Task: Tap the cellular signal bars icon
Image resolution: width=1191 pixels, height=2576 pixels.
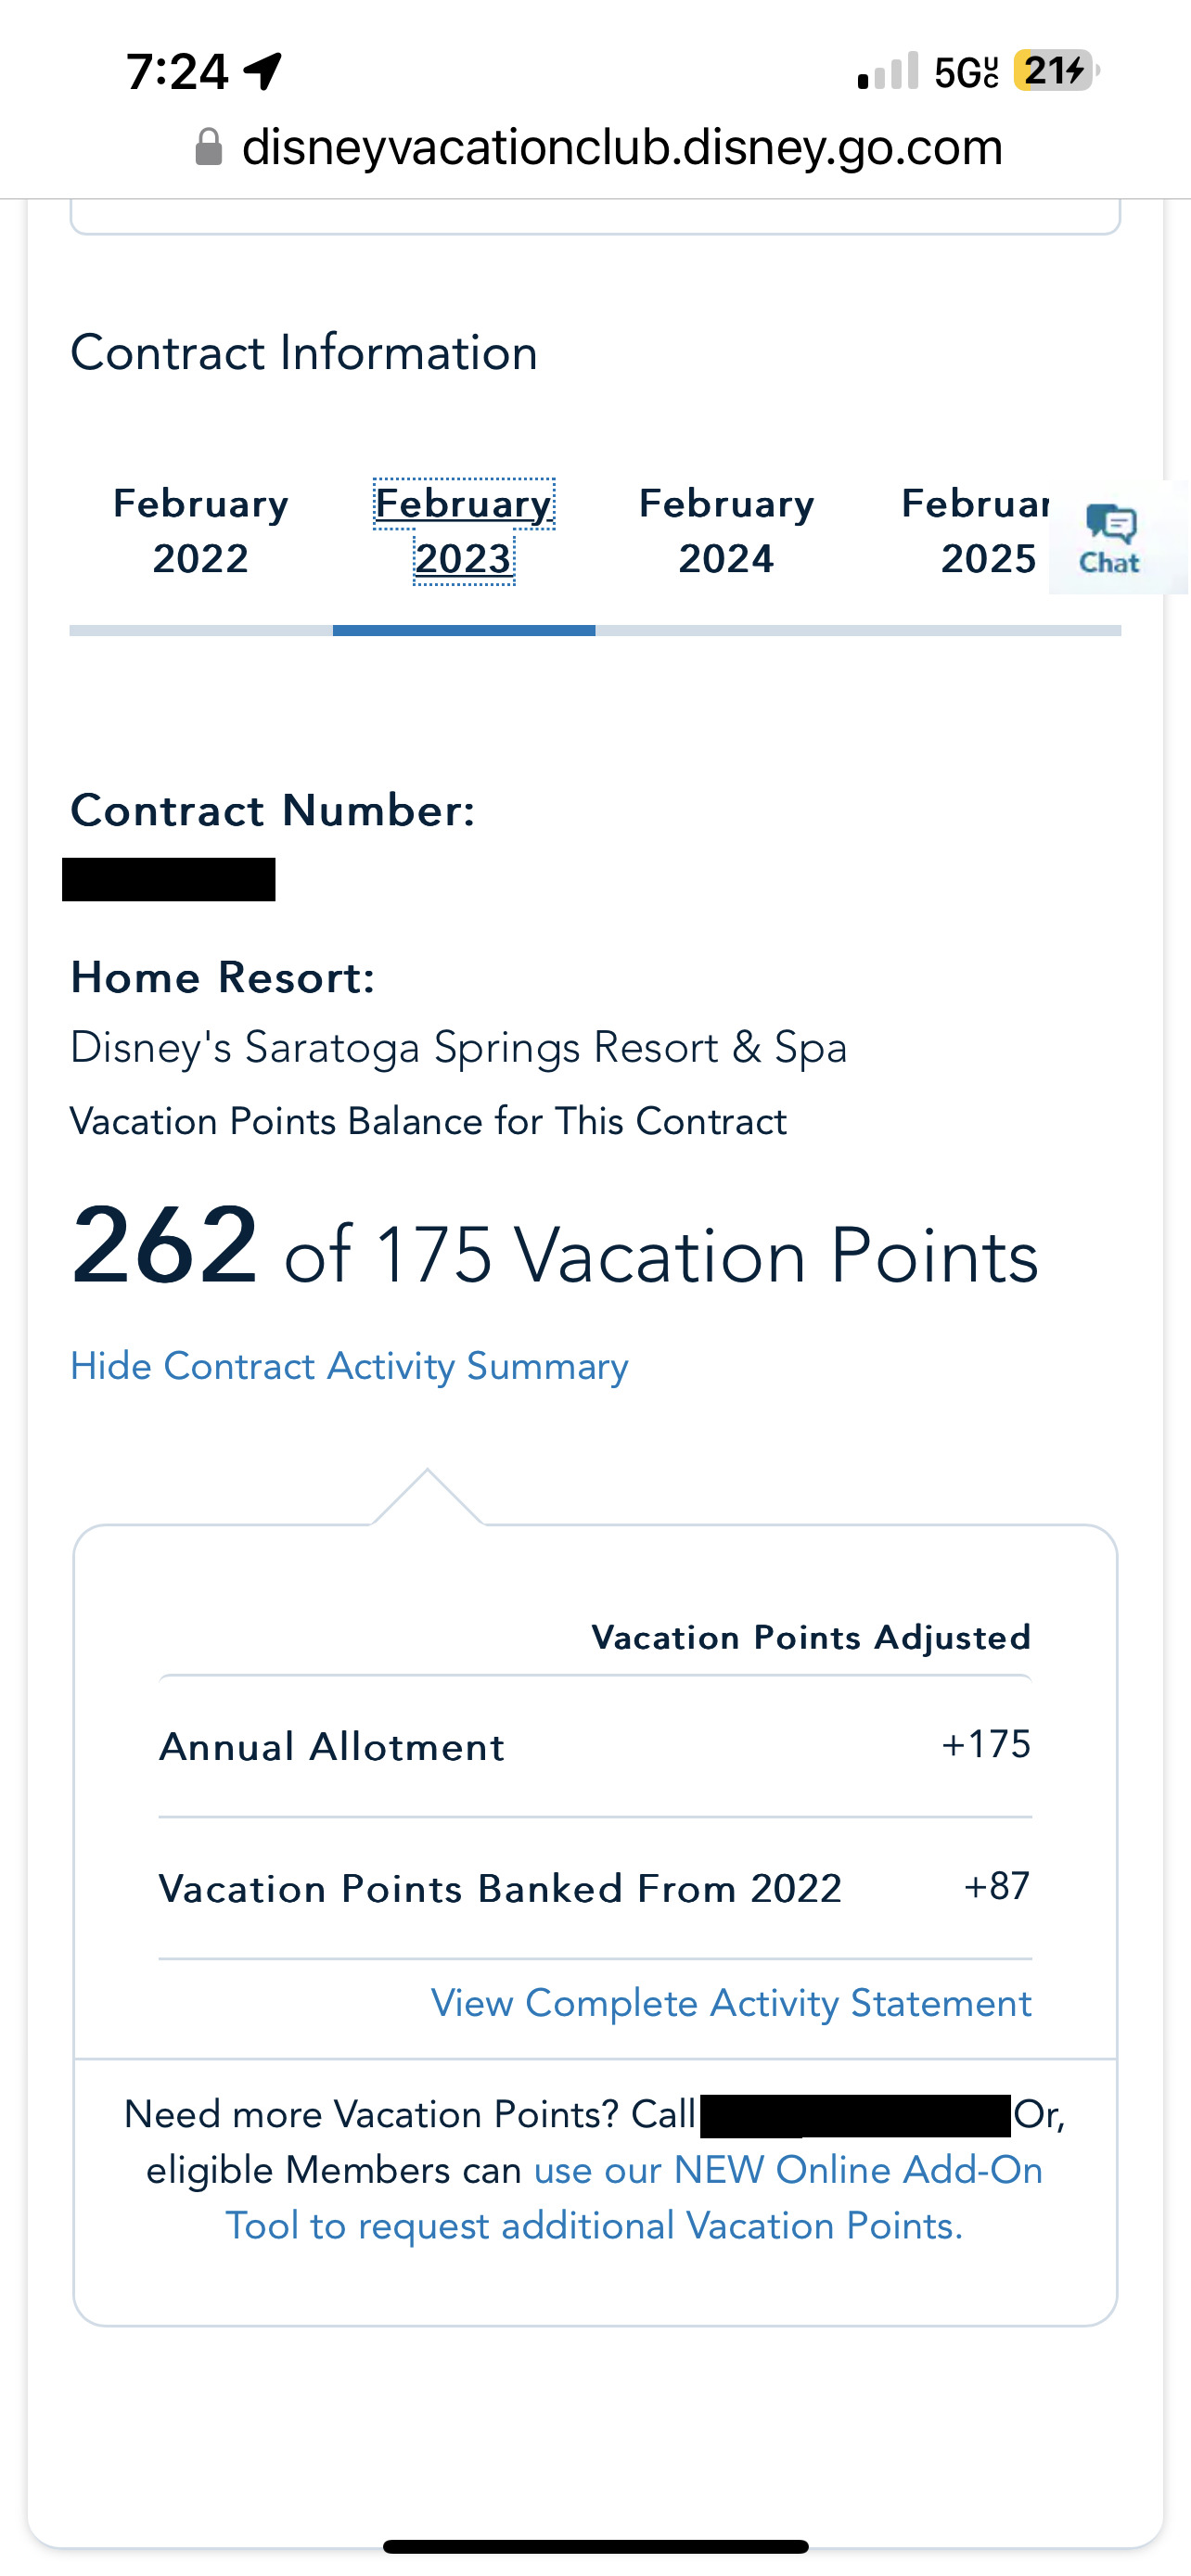Action: tap(887, 72)
